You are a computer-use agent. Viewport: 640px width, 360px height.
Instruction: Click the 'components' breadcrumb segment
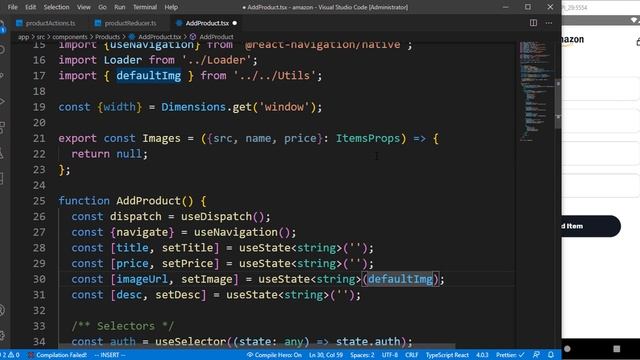70,37
